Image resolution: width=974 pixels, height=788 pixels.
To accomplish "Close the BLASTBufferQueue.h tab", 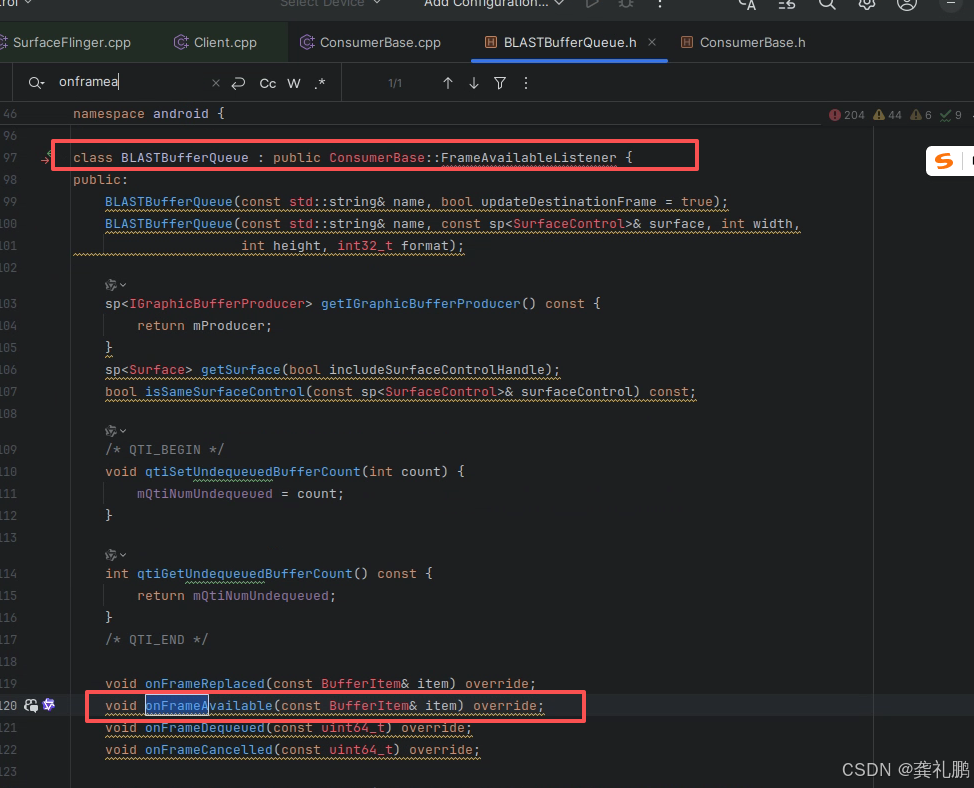I will [652, 42].
